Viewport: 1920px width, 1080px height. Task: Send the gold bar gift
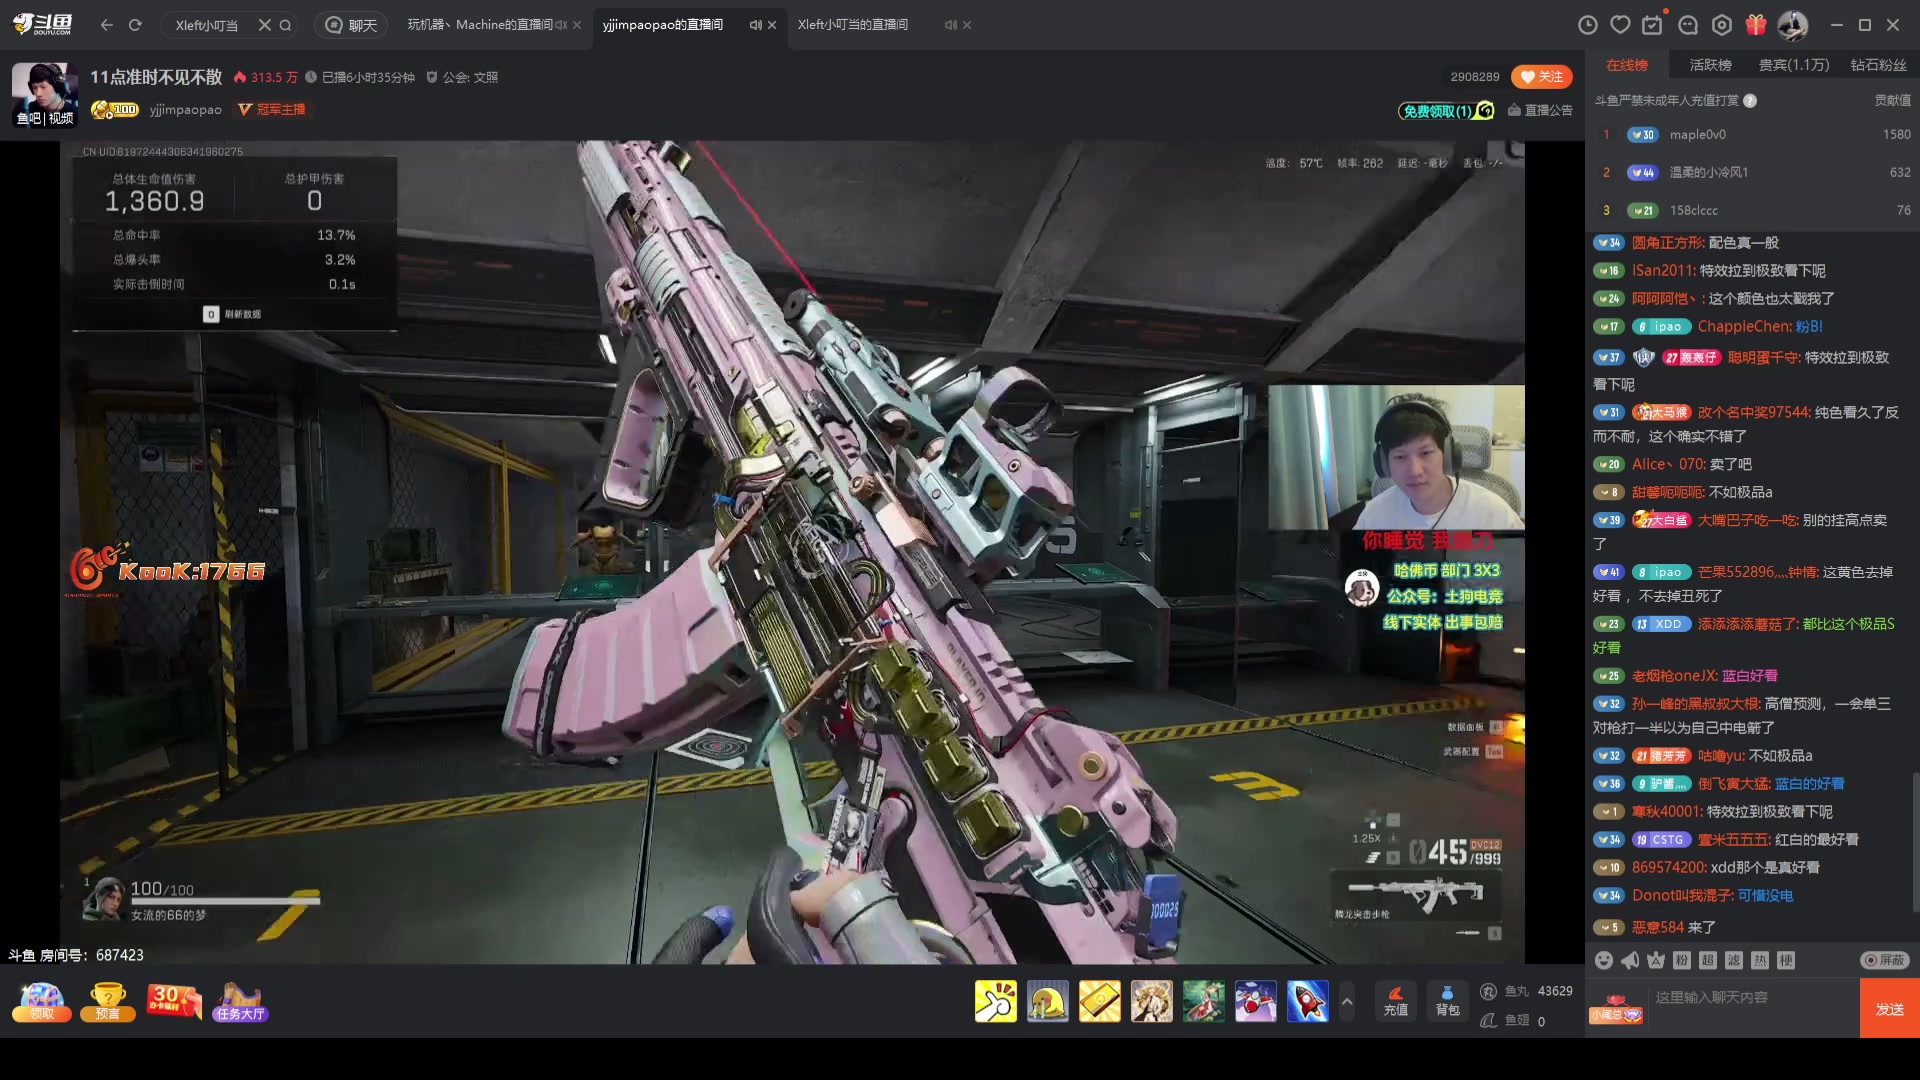[1099, 1001]
